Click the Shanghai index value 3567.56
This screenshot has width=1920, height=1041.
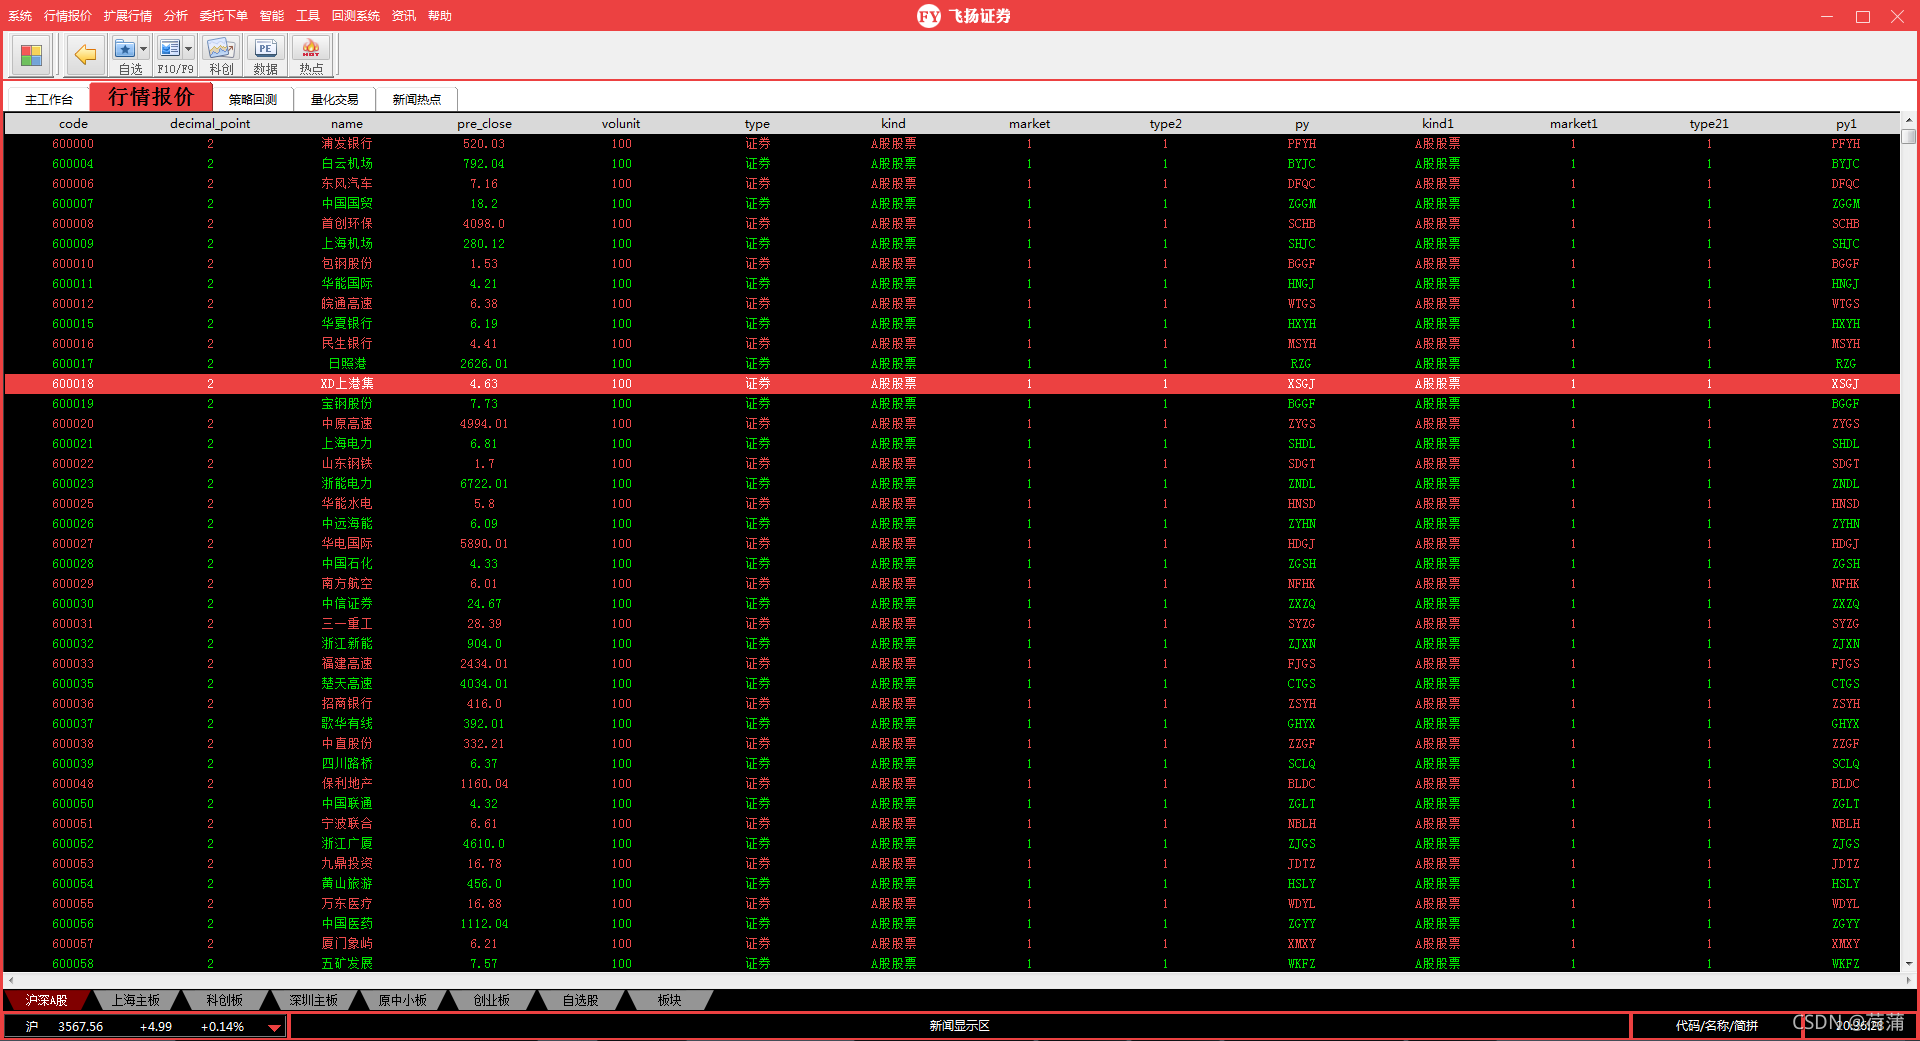[80, 1027]
